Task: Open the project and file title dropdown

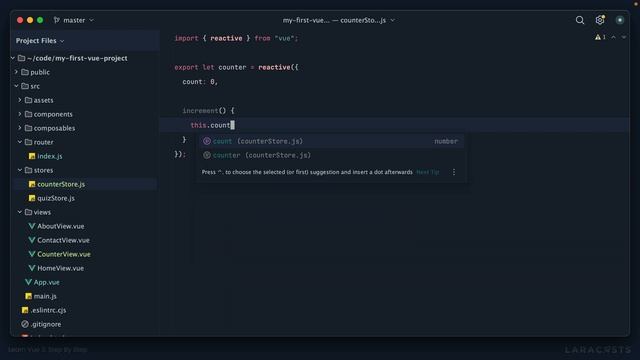Action: tap(339, 20)
